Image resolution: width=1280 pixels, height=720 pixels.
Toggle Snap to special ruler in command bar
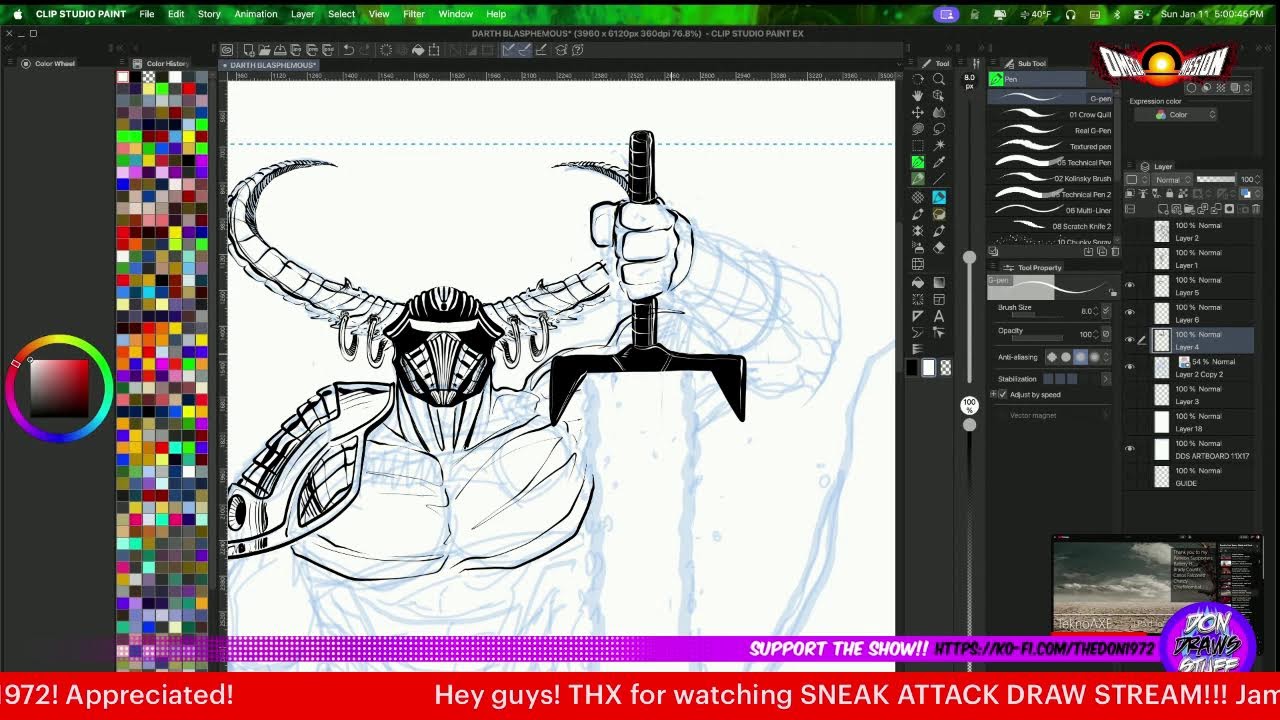coord(524,50)
